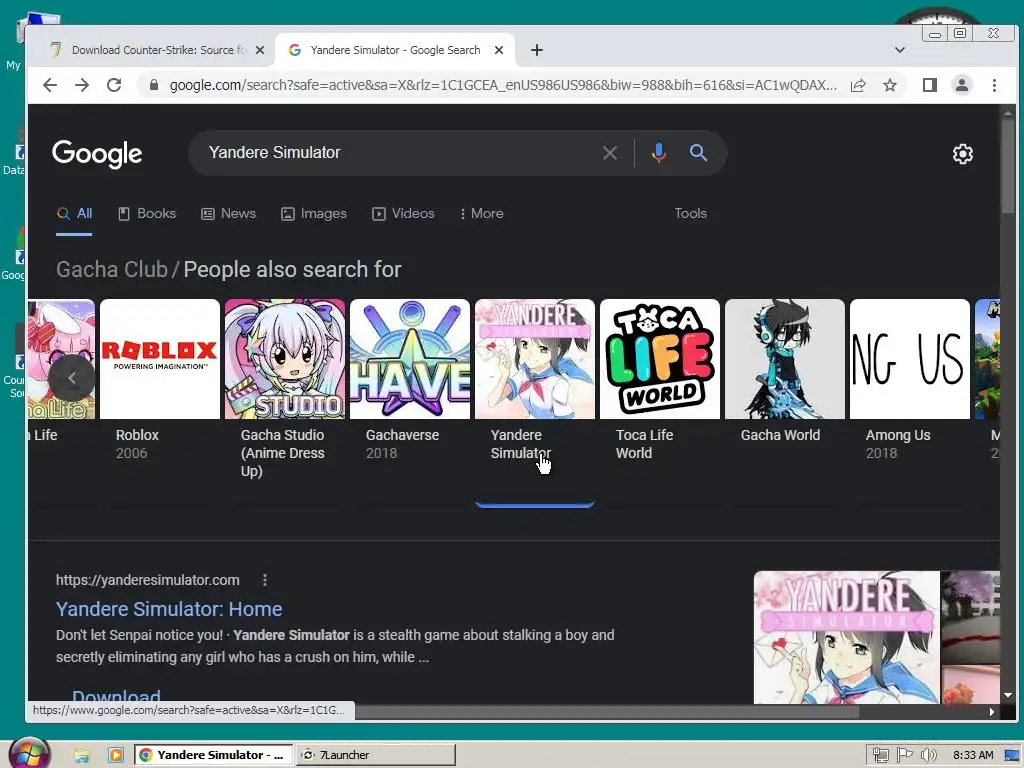Follow the Gacha Club breadcrumb link

coord(112,269)
